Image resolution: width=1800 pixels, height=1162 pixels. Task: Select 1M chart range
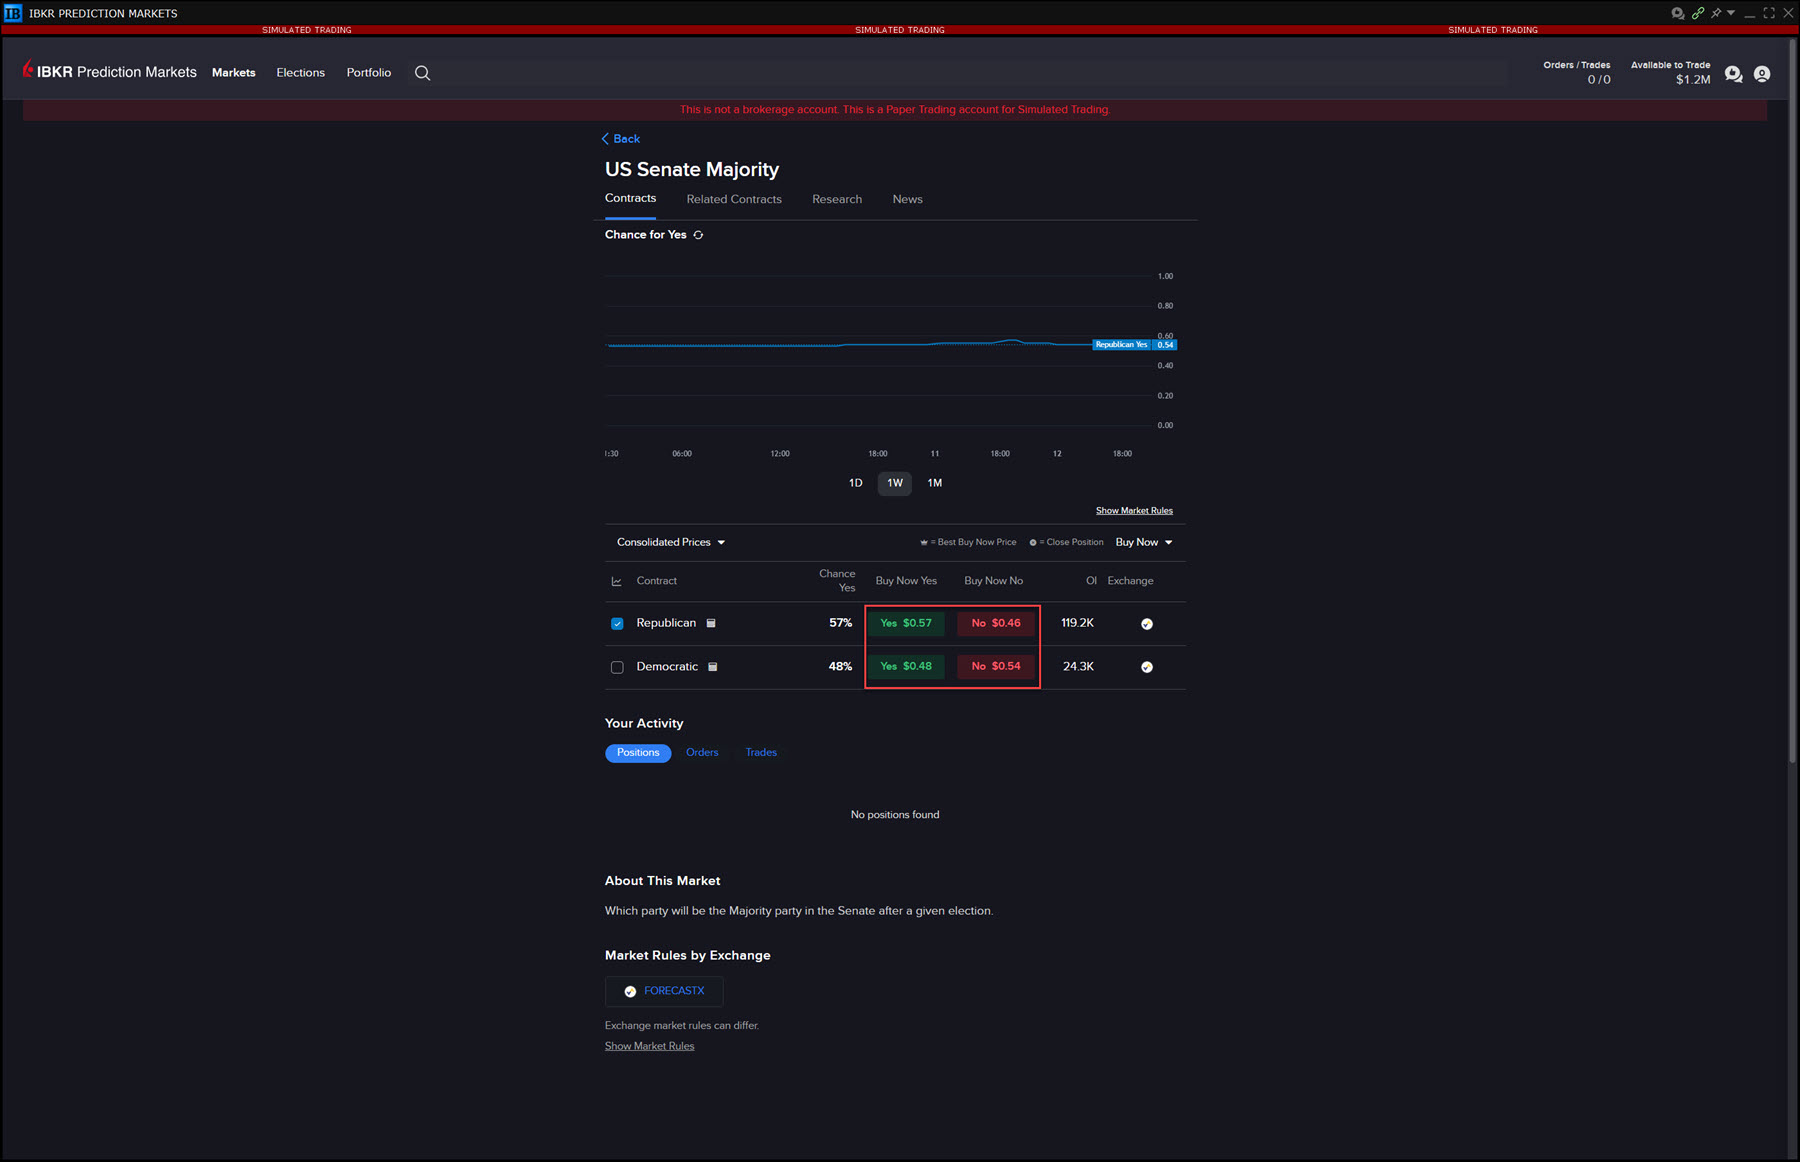[x=935, y=483]
